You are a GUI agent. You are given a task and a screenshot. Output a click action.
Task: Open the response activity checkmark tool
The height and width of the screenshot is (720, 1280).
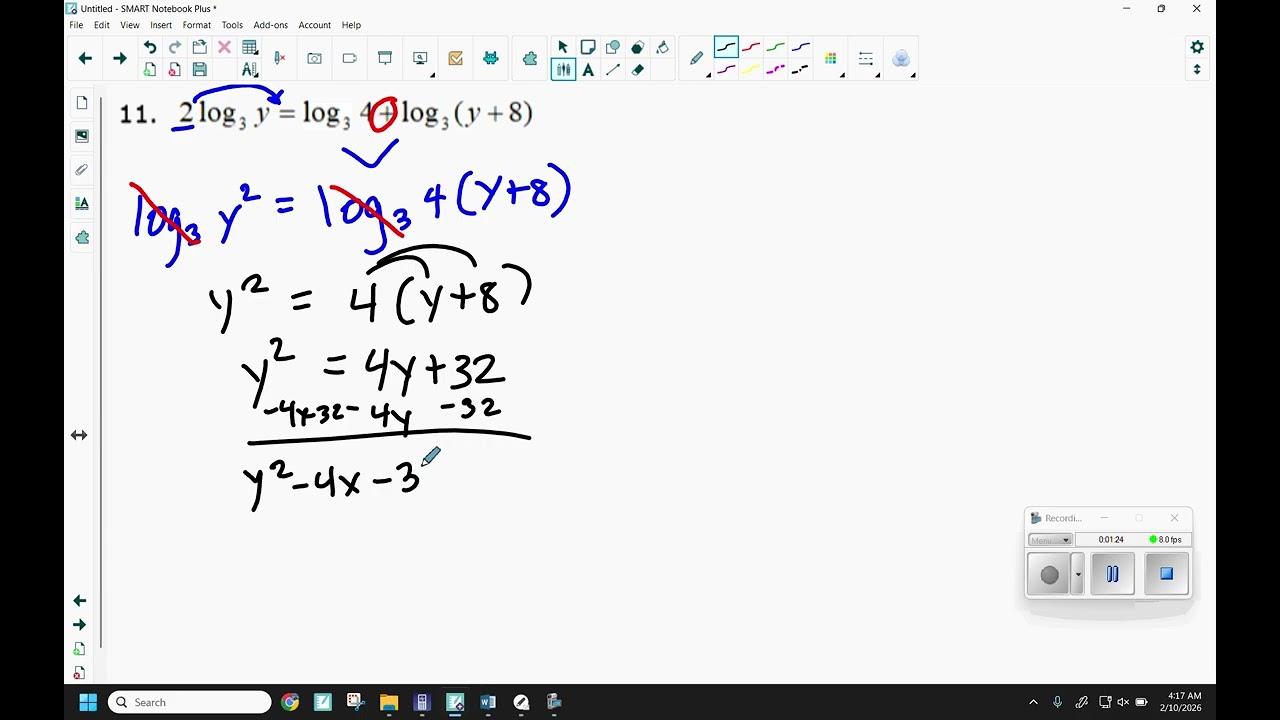pos(456,59)
